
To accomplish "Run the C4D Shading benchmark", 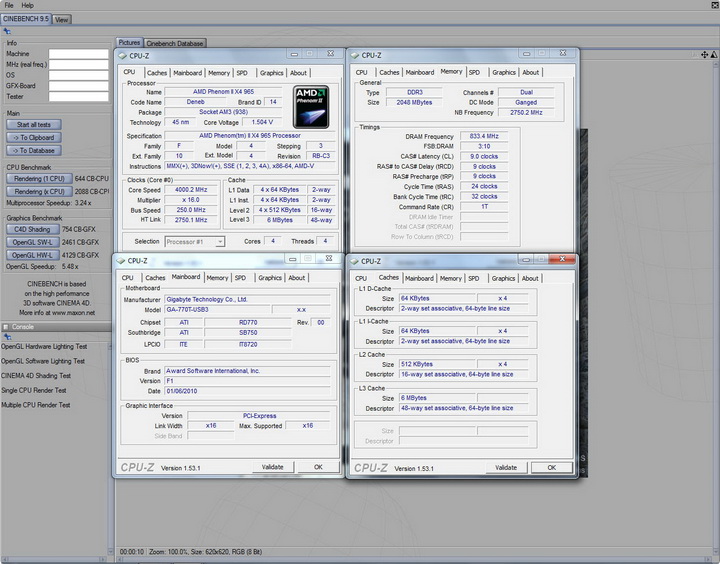I will (33, 229).
